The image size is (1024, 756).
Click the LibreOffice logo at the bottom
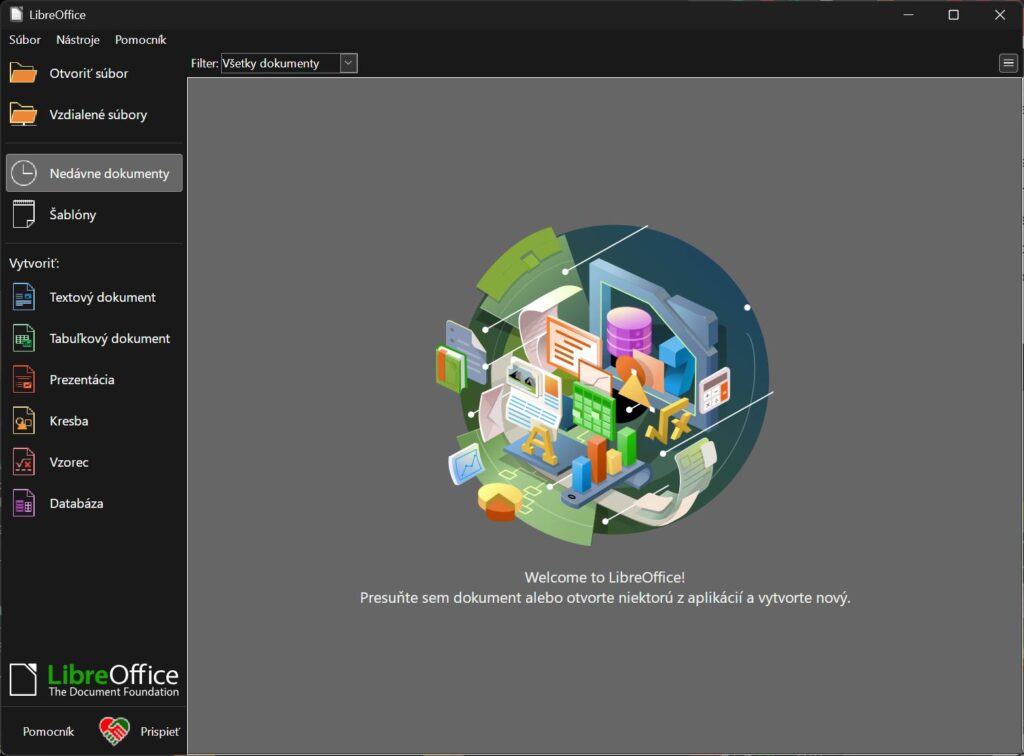coord(95,677)
